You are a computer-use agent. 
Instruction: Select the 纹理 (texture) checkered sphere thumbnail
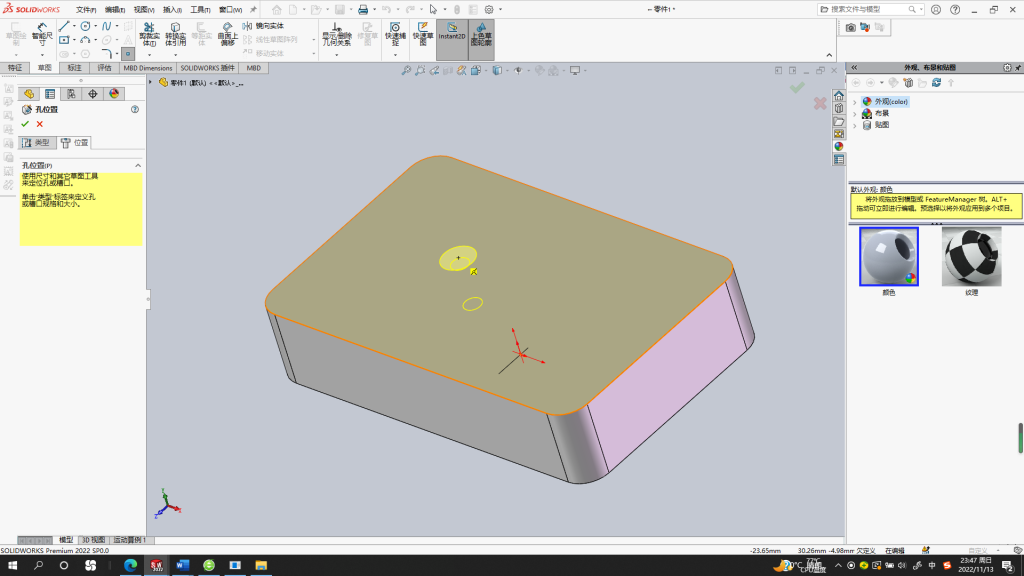coord(971,257)
